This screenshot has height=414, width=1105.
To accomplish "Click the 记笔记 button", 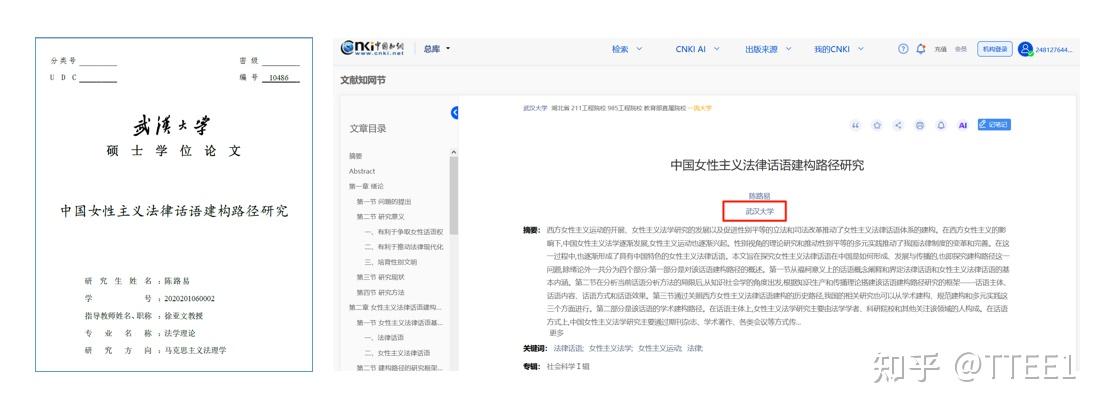I will (994, 125).
